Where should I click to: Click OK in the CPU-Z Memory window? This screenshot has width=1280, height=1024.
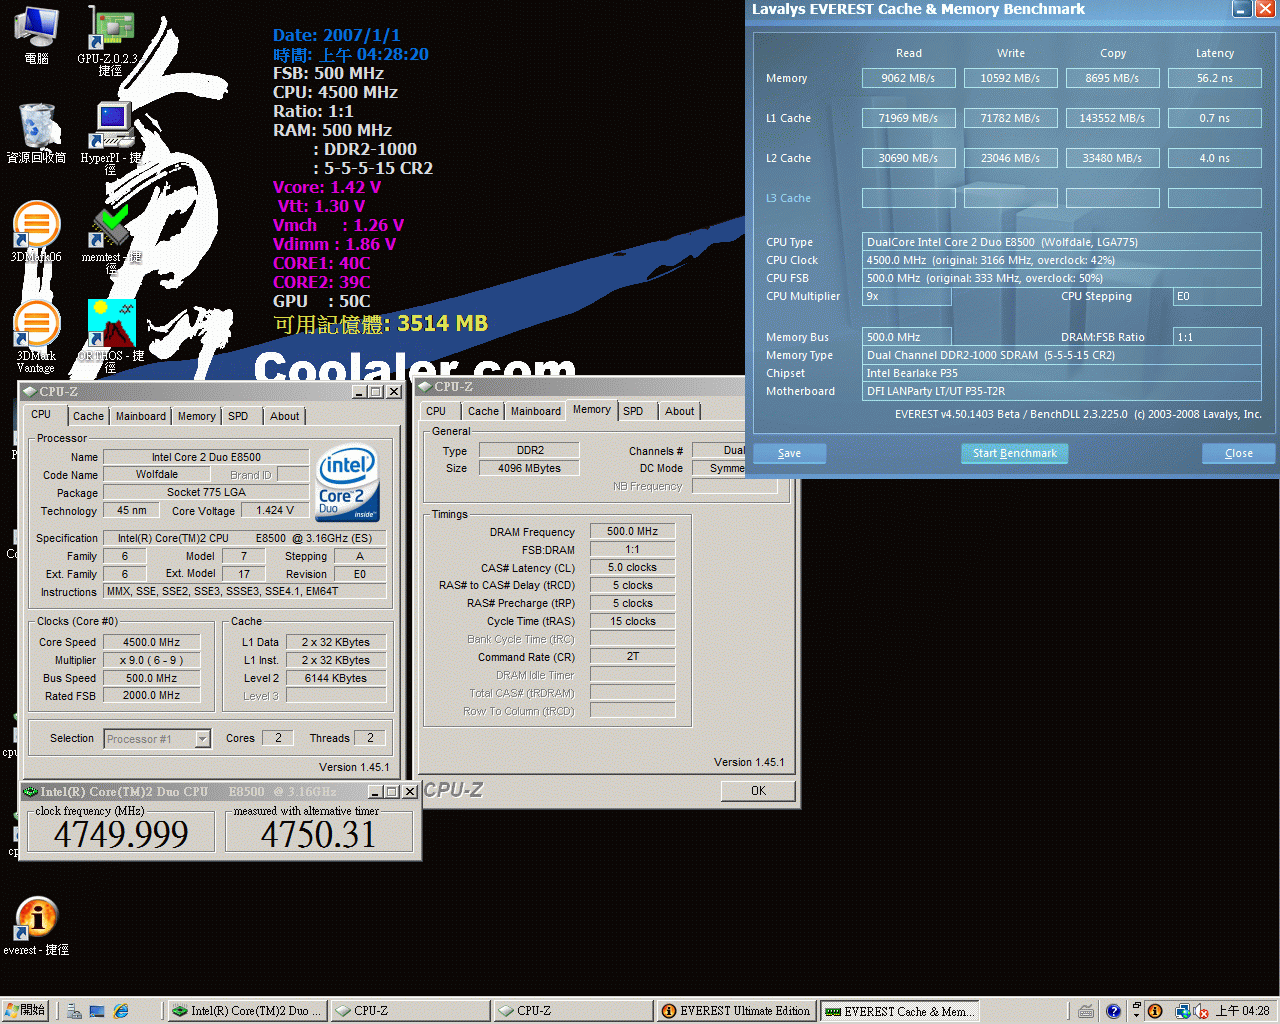[758, 791]
